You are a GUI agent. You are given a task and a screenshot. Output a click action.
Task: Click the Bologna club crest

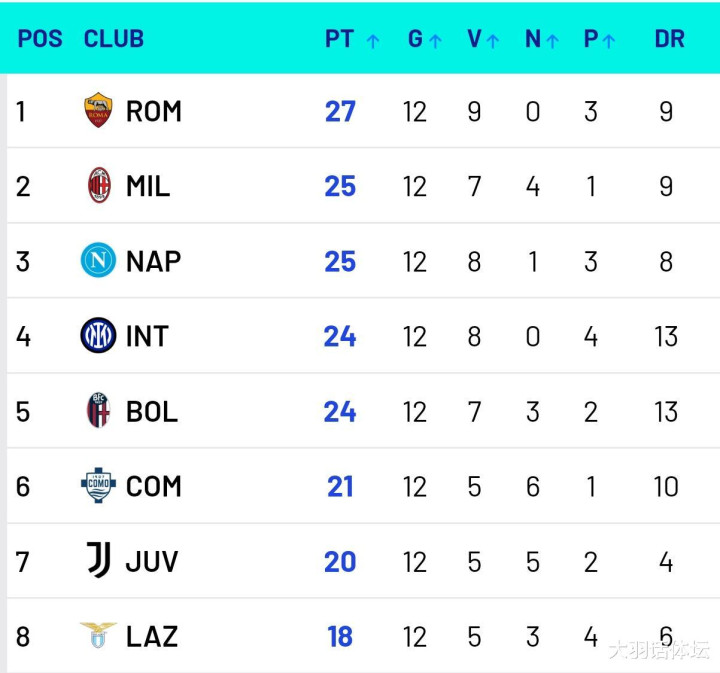98,411
